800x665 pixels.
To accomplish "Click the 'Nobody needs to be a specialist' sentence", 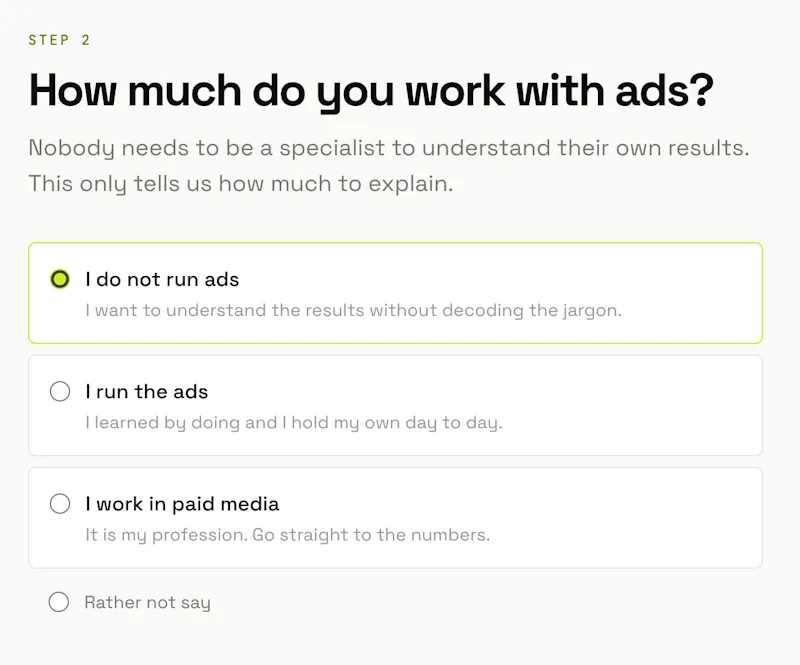I will (x=389, y=148).
